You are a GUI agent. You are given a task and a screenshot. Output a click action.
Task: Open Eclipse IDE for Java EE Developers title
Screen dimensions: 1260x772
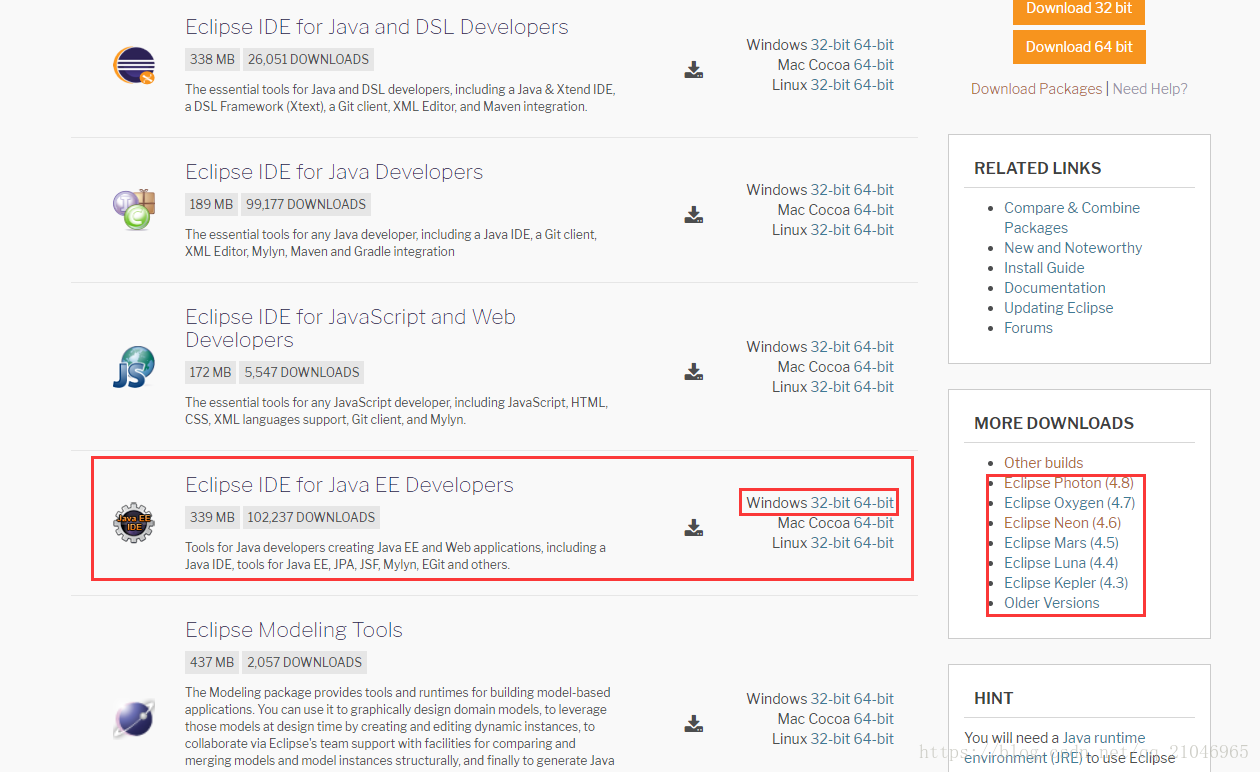click(x=349, y=485)
